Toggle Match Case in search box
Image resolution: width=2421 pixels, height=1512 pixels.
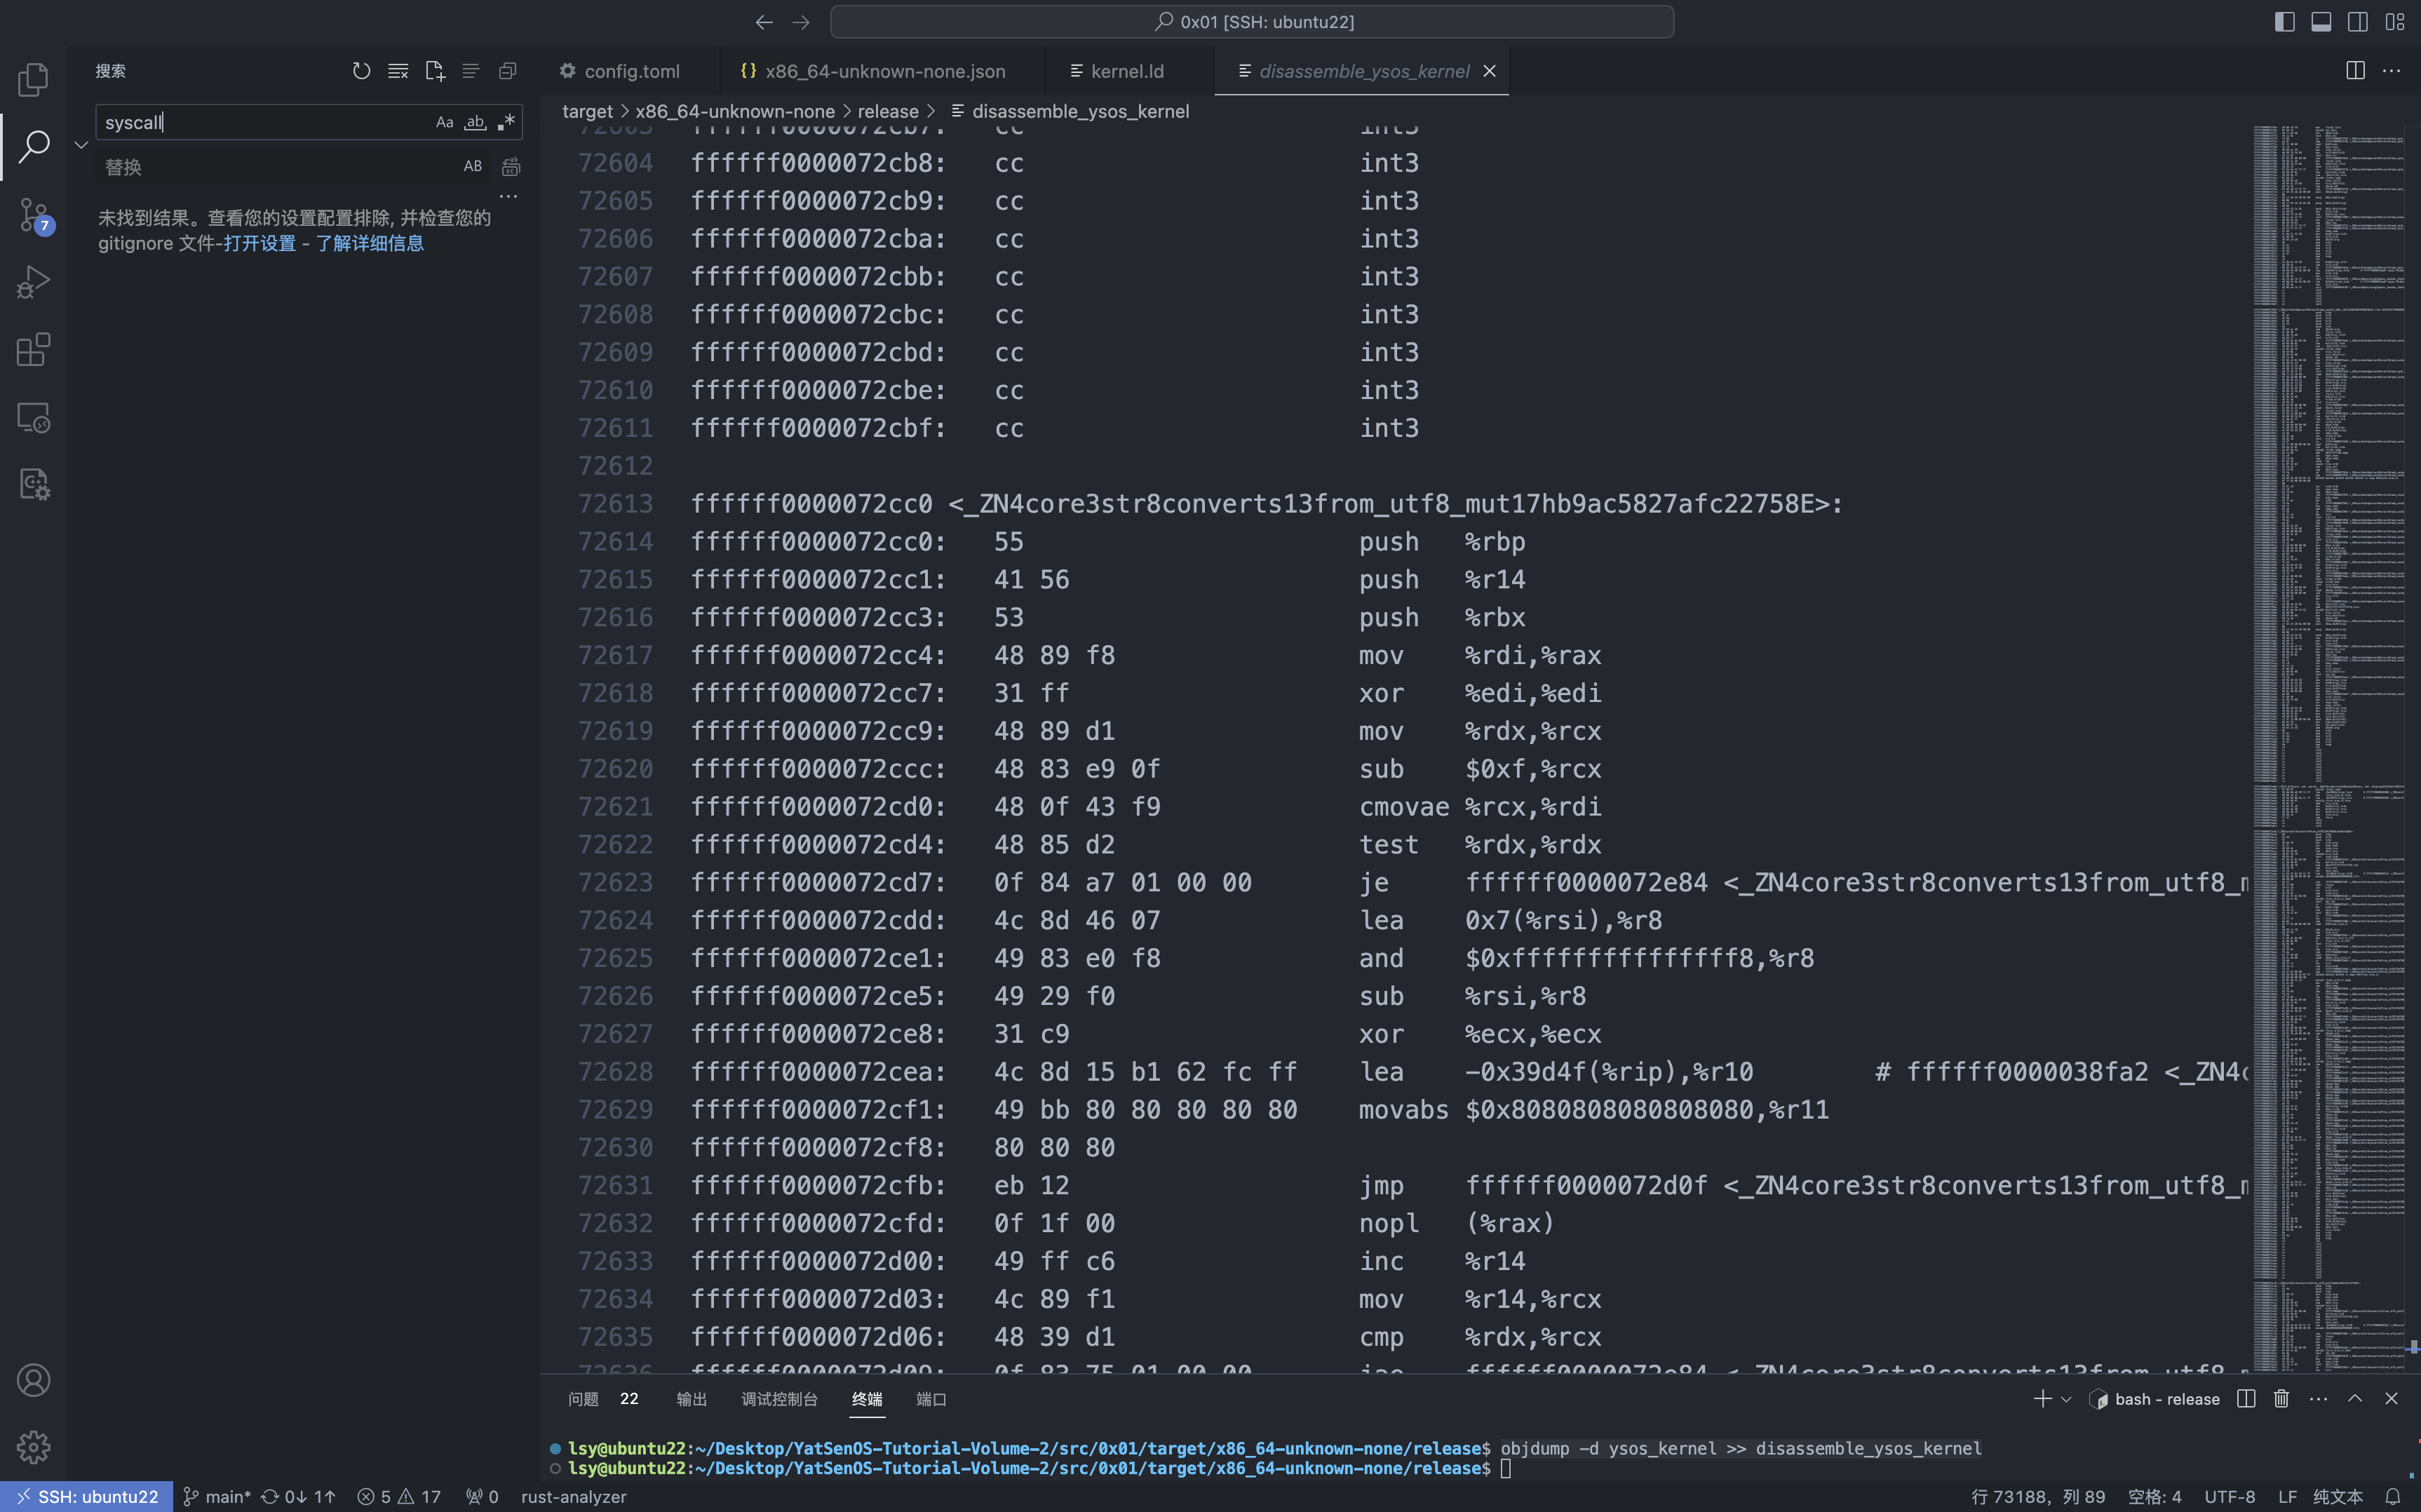point(444,122)
